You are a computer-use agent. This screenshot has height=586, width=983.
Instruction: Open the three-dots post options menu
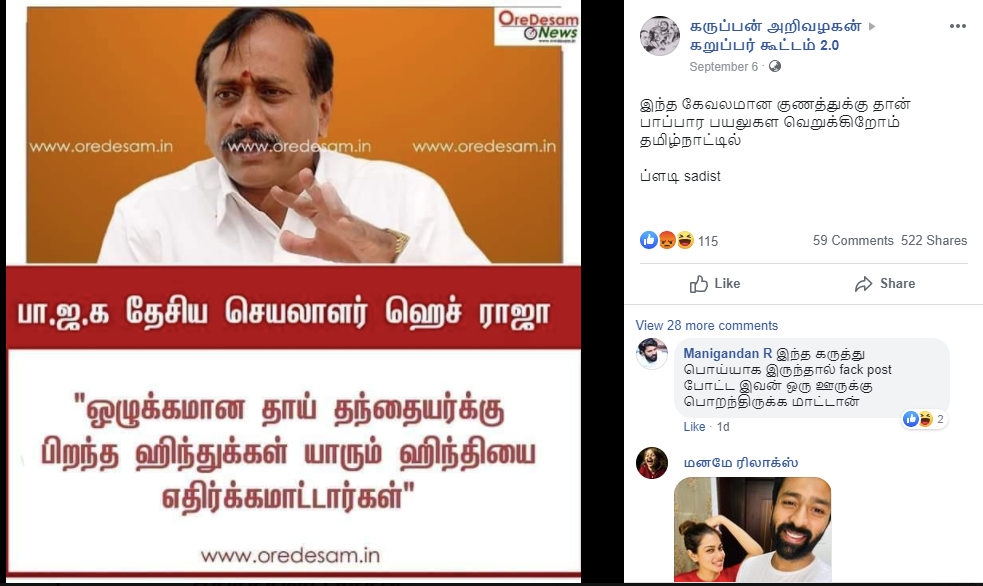pos(957,26)
